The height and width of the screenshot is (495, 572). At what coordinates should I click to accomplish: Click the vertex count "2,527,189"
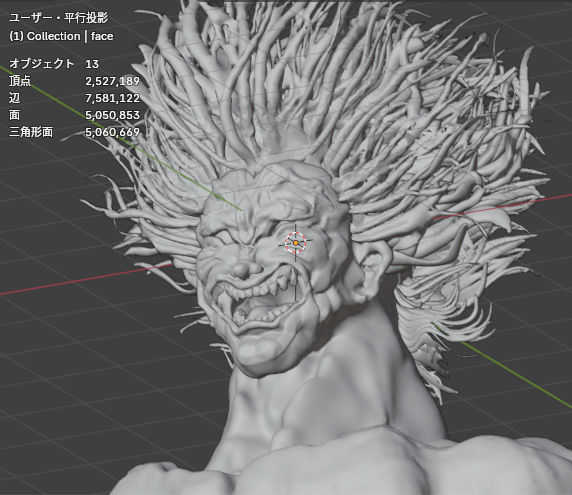click(x=112, y=81)
